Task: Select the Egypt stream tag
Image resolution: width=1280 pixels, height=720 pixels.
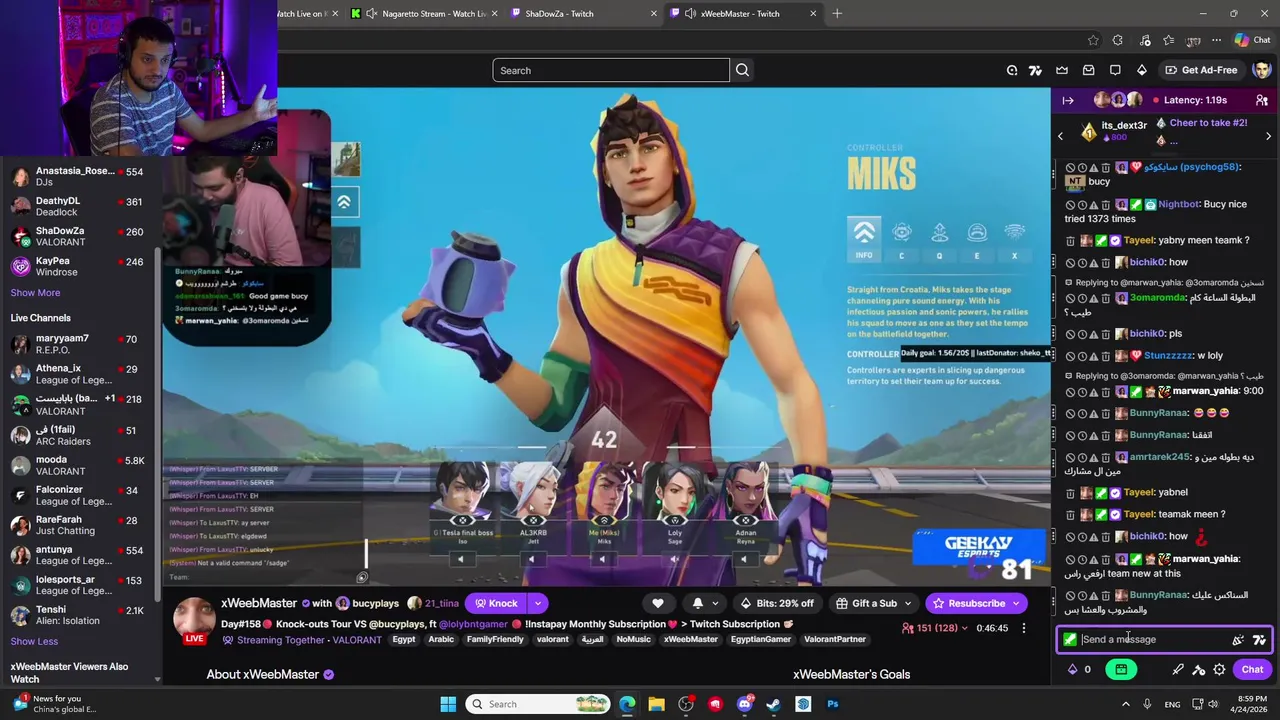Action: [x=404, y=639]
